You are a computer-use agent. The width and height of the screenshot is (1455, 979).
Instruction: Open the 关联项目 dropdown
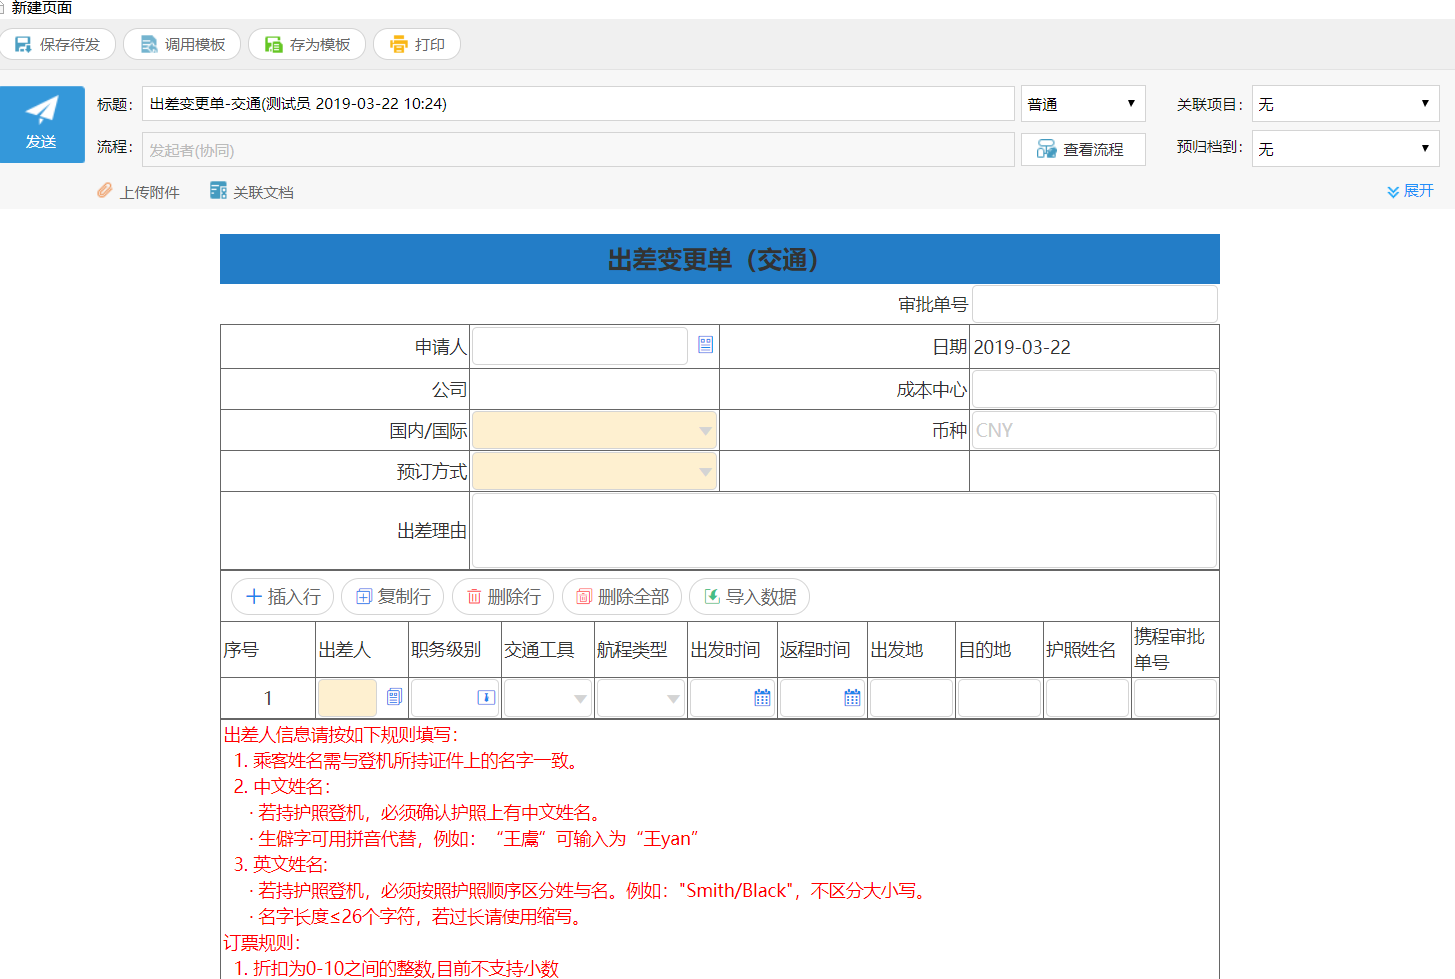point(1344,104)
